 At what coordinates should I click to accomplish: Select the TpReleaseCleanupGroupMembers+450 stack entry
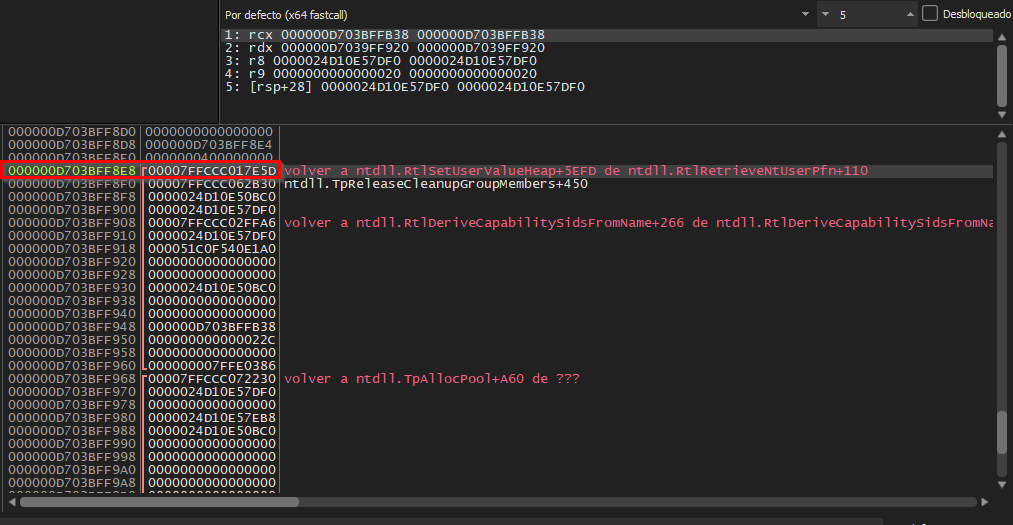coord(435,184)
